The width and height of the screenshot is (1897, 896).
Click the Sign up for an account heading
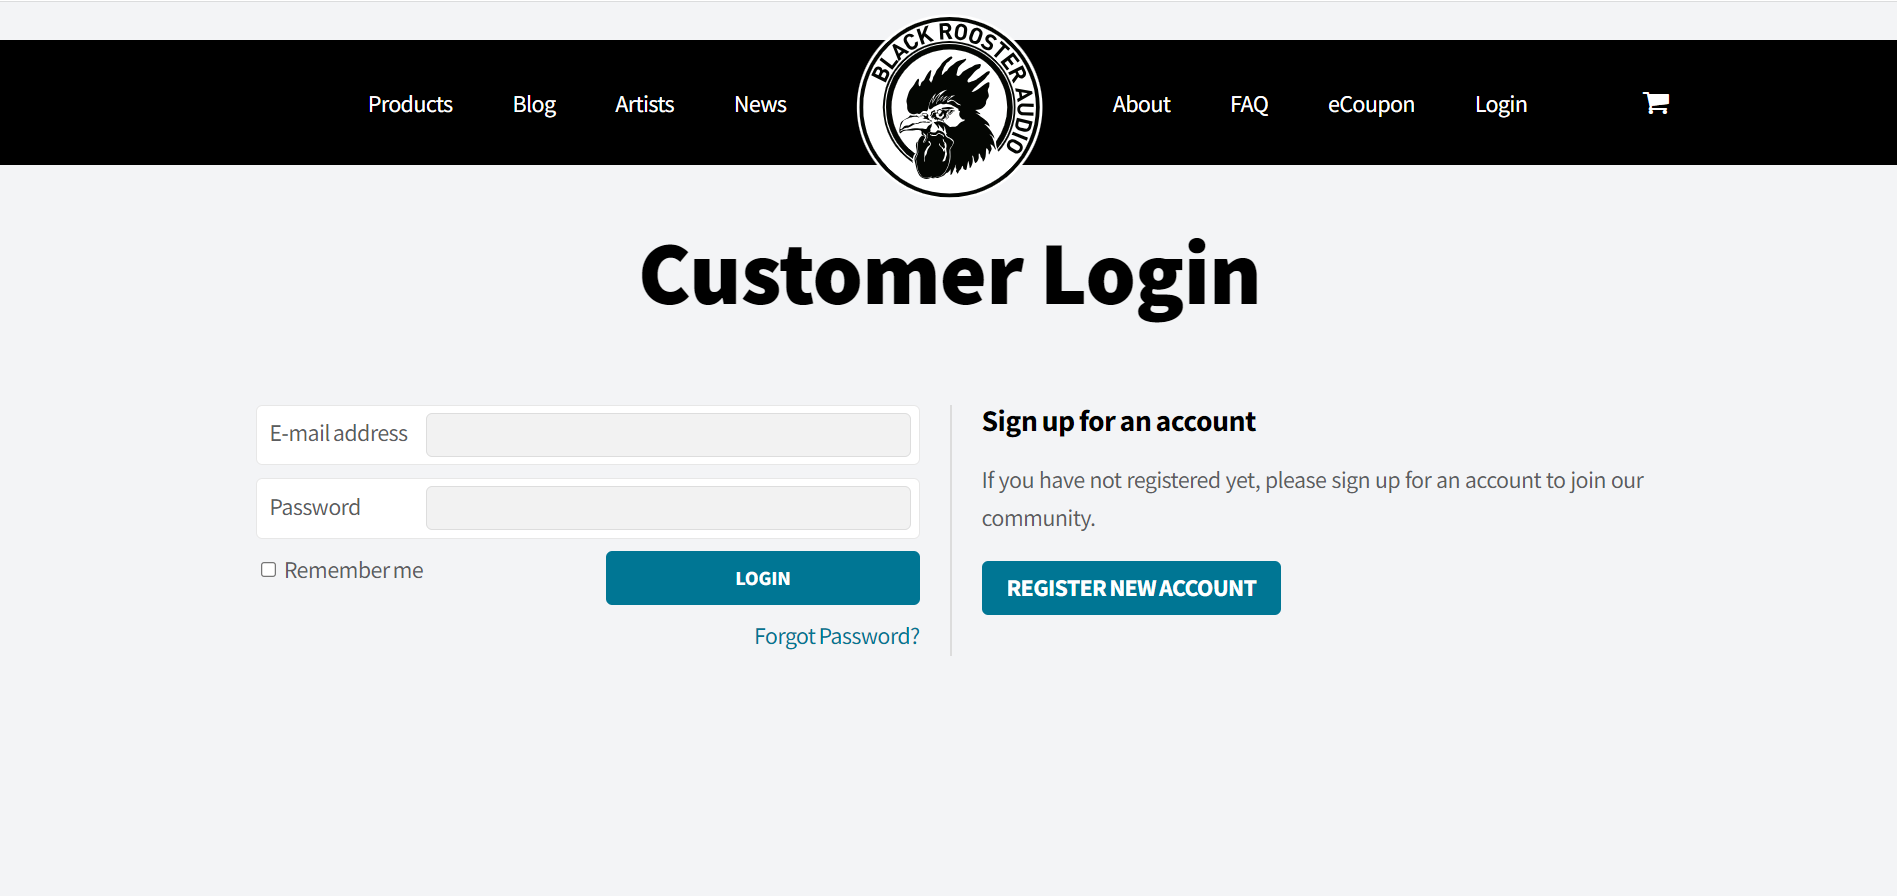[x=1118, y=421]
